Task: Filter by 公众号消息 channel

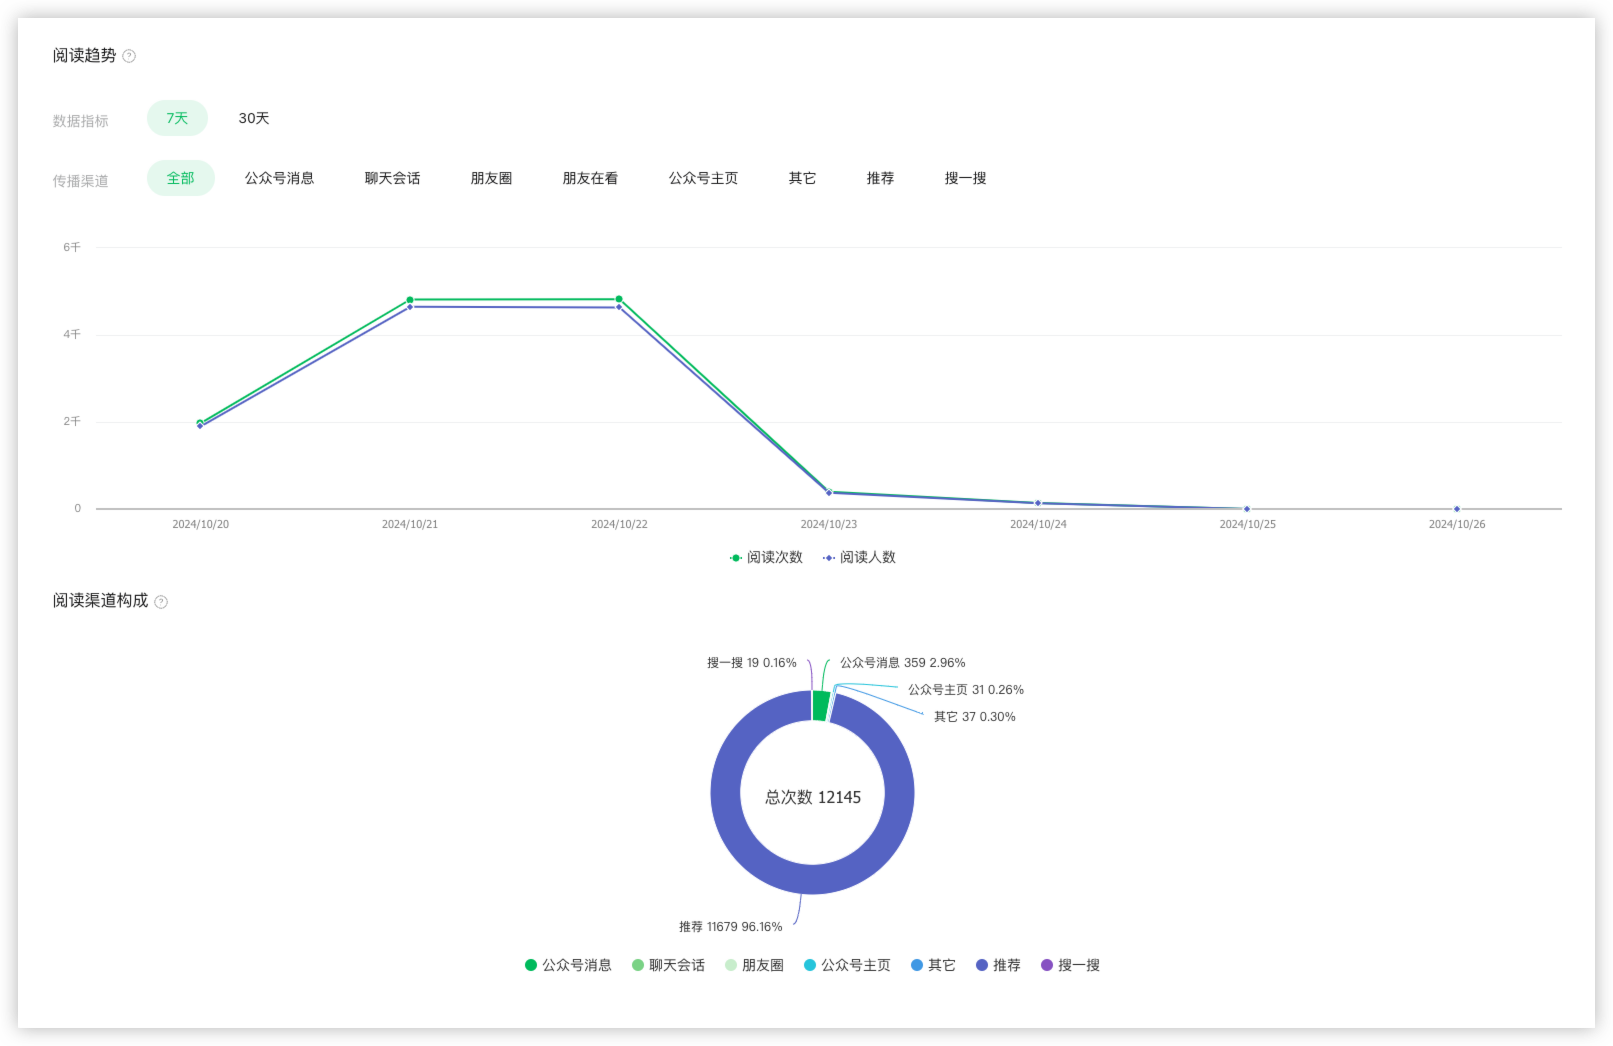Action: pyautogui.click(x=279, y=178)
